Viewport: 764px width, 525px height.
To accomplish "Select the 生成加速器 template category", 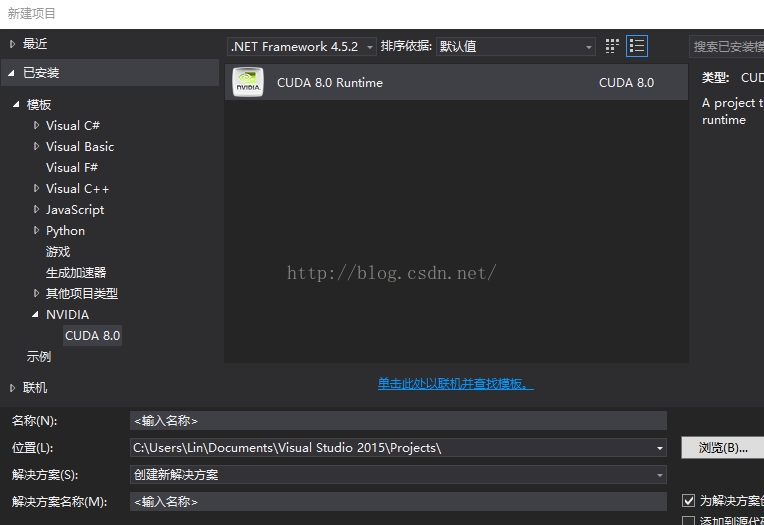I will coord(76,272).
